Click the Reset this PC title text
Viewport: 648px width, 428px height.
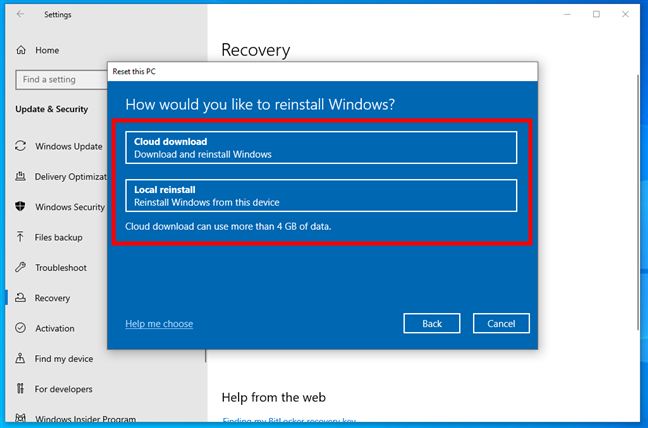click(x=134, y=71)
